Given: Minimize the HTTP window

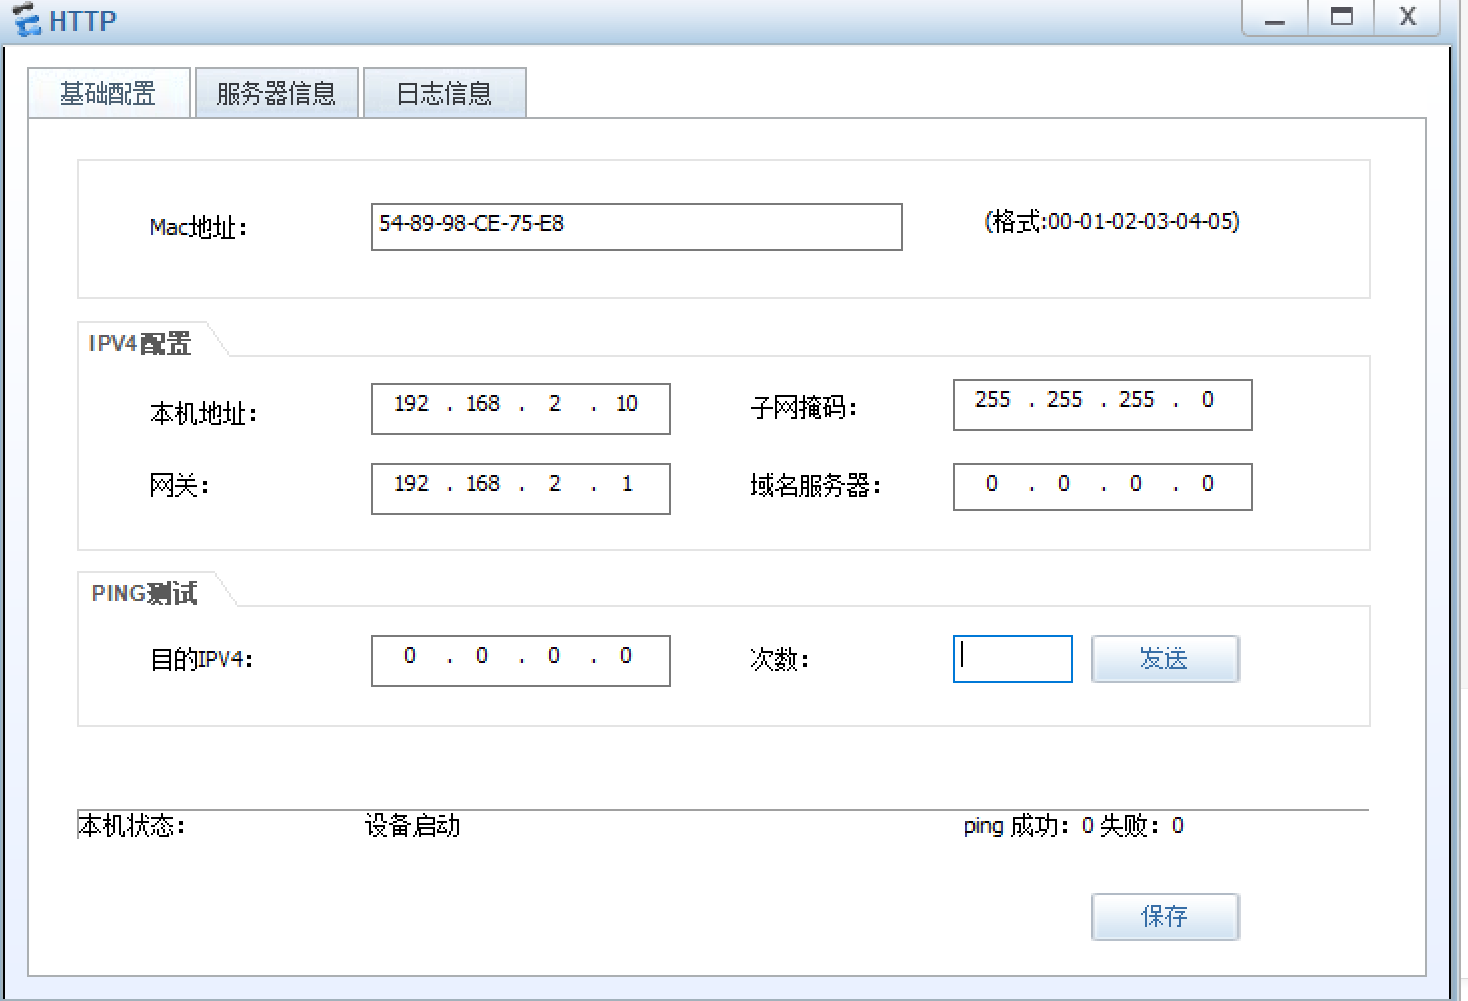Looking at the screenshot, I should (x=1275, y=18).
